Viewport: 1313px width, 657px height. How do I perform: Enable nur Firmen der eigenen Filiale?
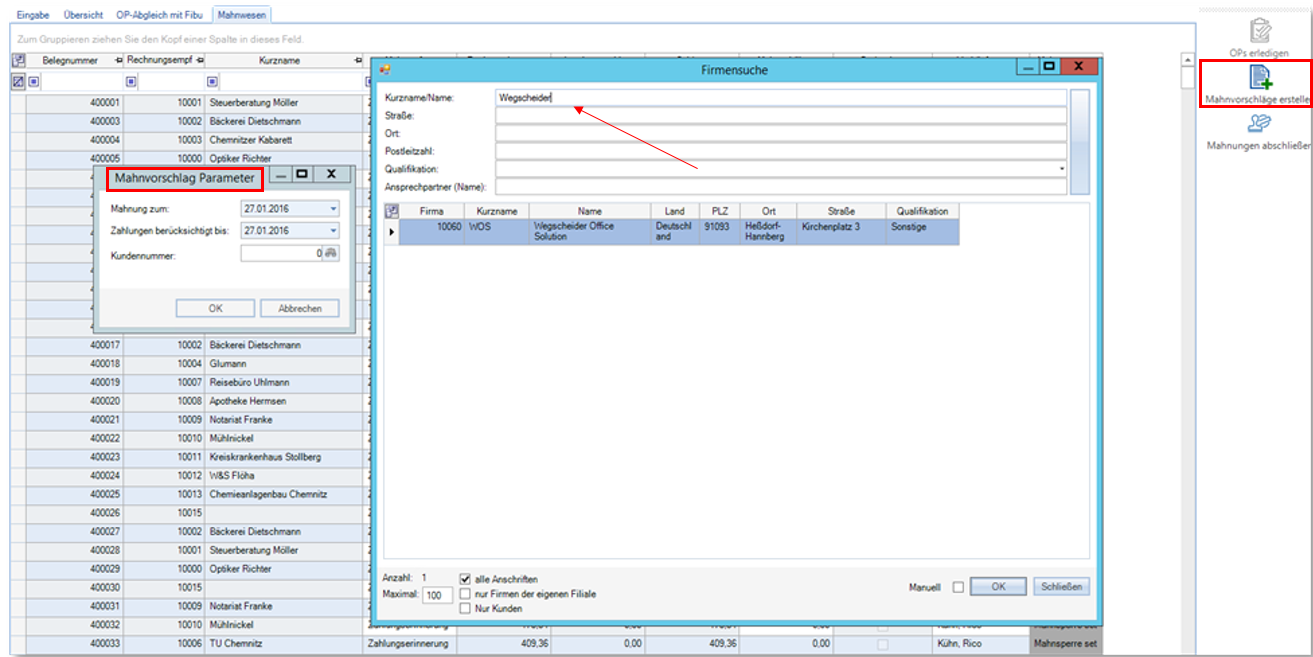(x=465, y=594)
